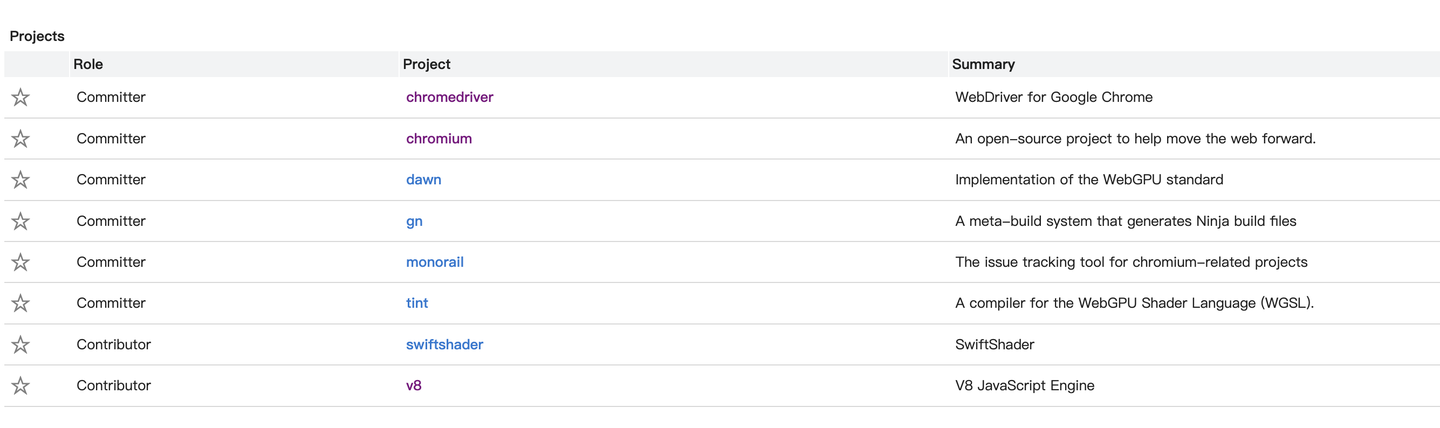Go to the dawn project

tap(423, 179)
